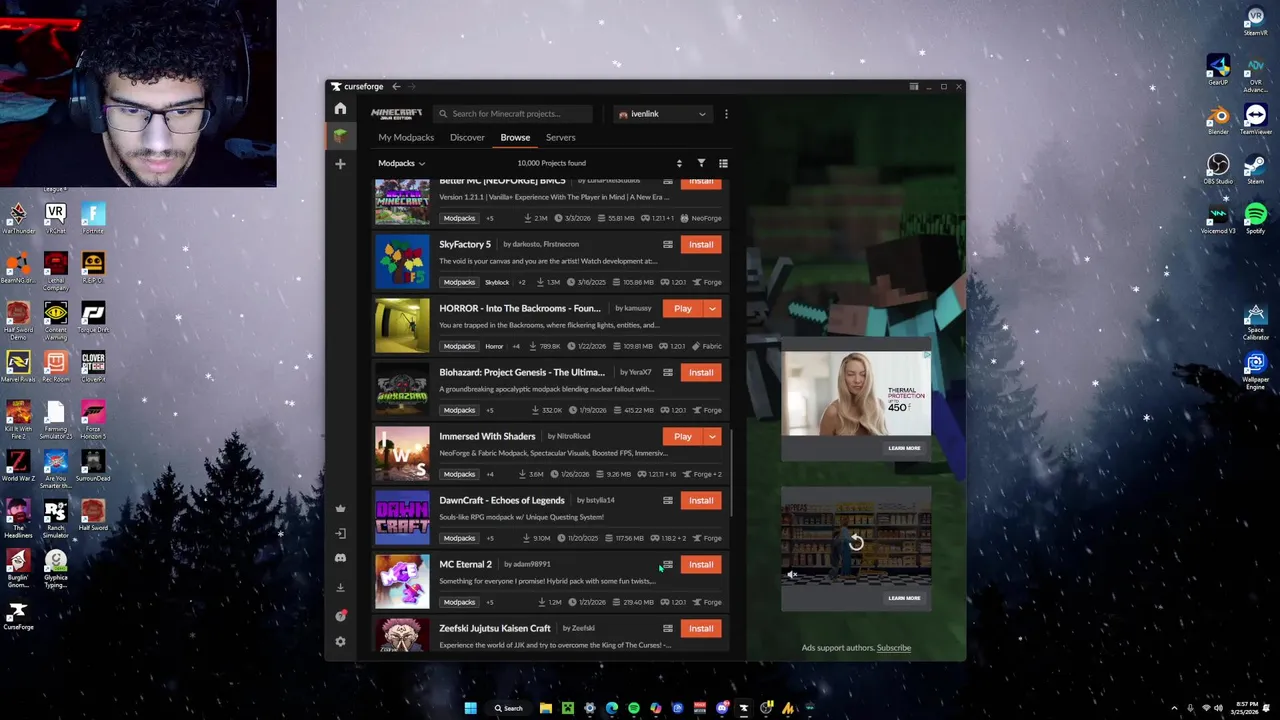
Task: Select the Browse tab
Action: pyautogui.click(x=515, y=137)
